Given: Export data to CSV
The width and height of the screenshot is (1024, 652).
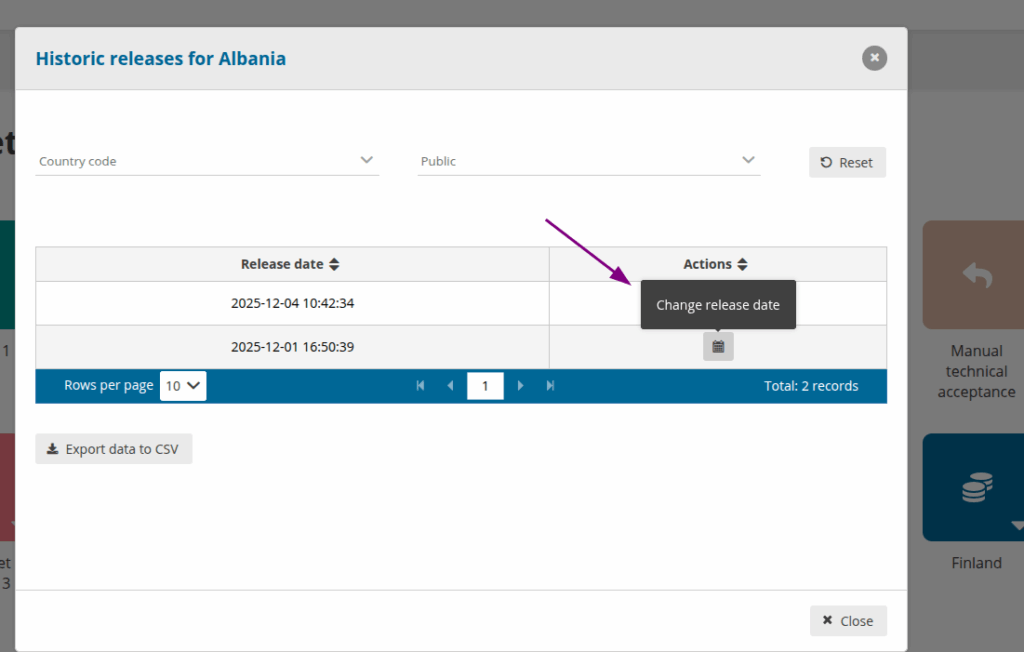Looking at the screenshot, I should pyautogui.click(x=113, y=449).
